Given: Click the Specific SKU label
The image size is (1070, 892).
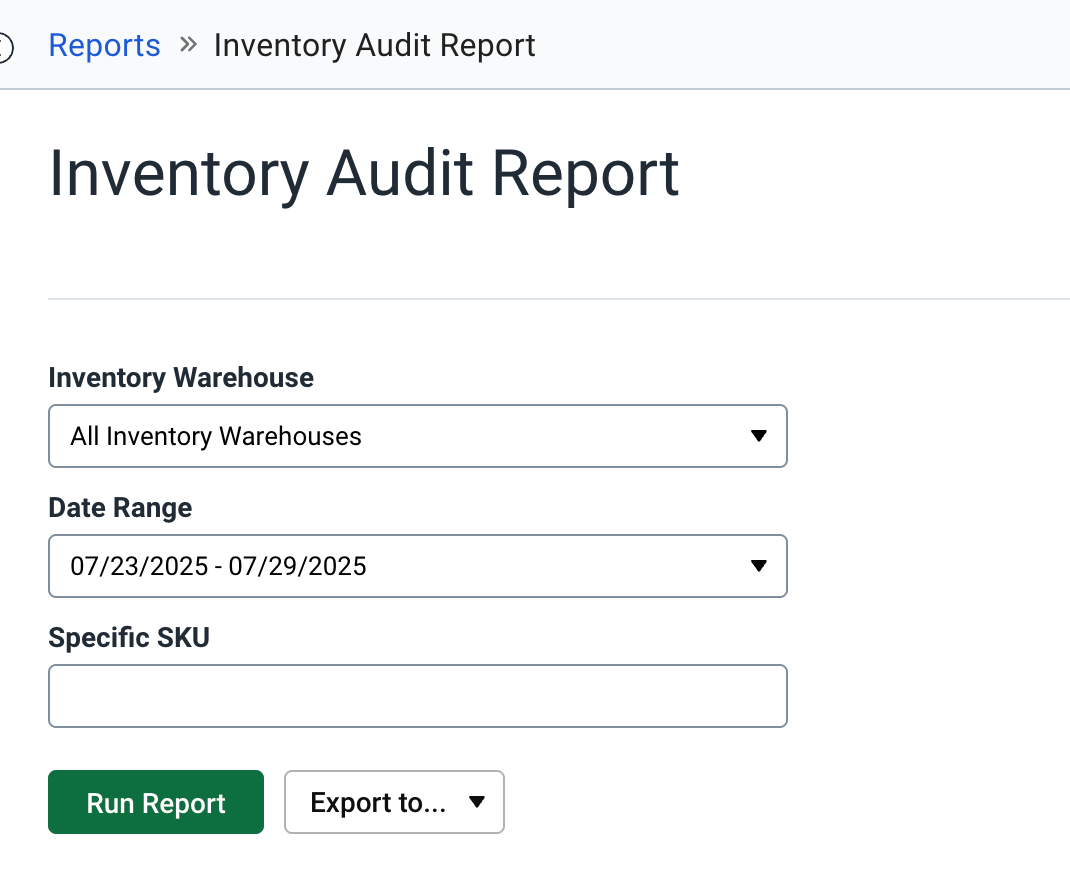Looking at the screenshot, I should pos(128,637).
